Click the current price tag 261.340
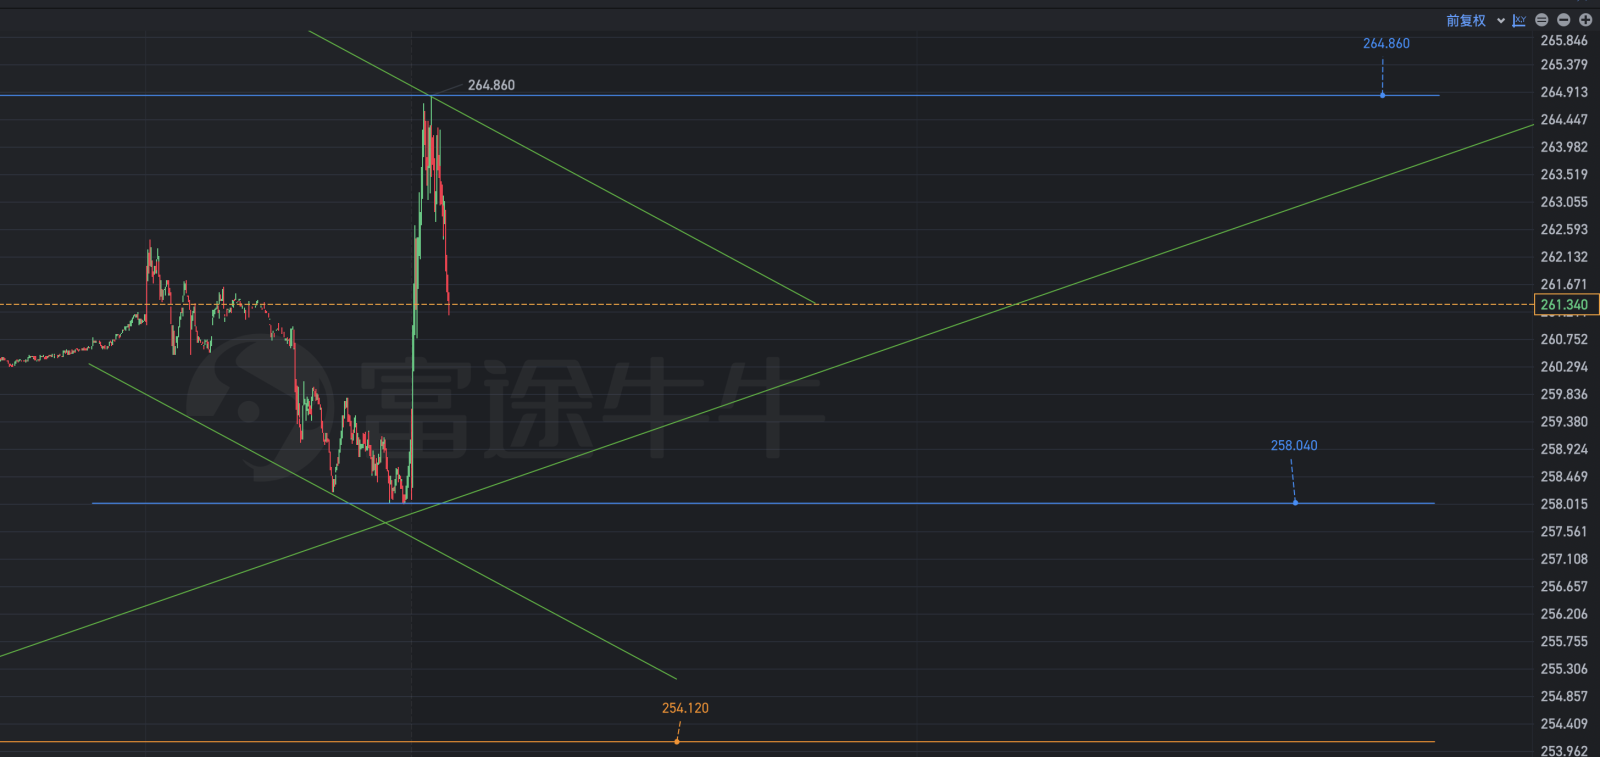This screenshot has height=757, width=1600. click(1565, 305)
